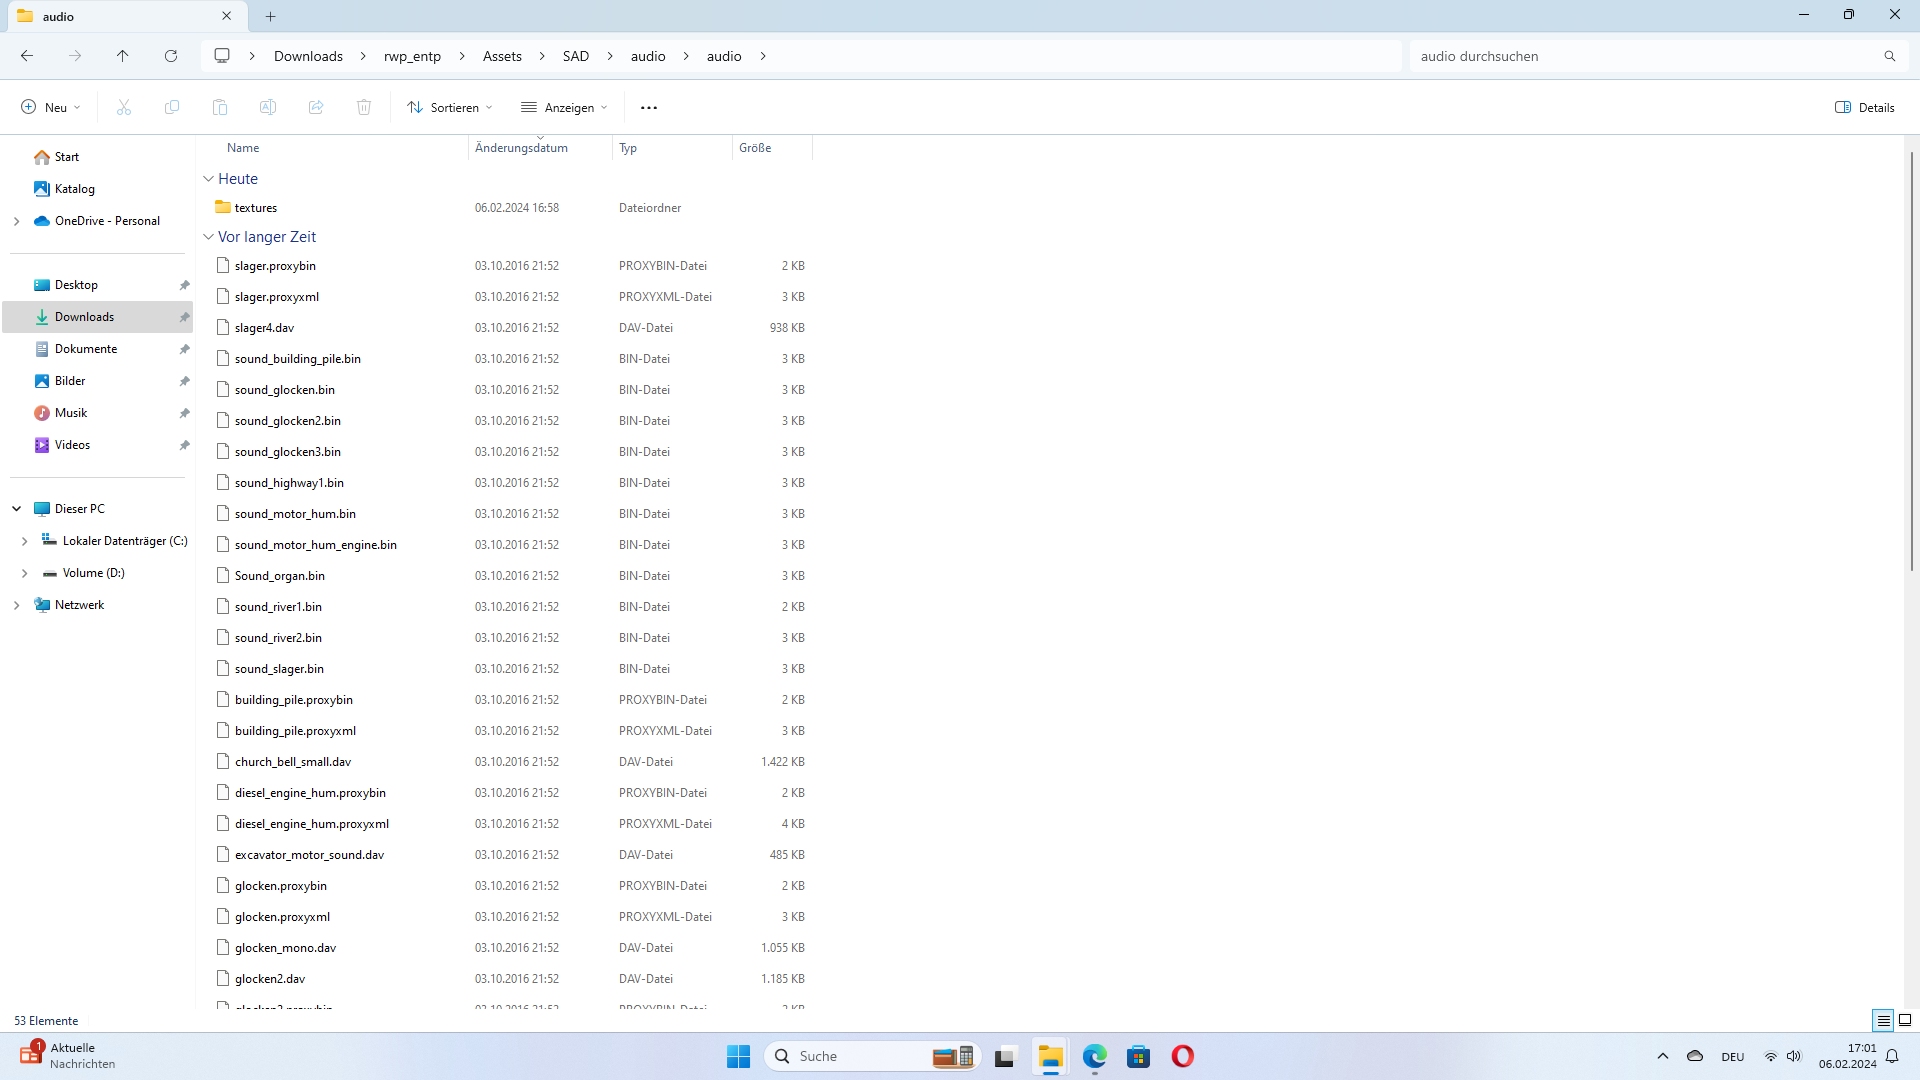
Task: Collapse the Heute group
Action: (208, 179)
